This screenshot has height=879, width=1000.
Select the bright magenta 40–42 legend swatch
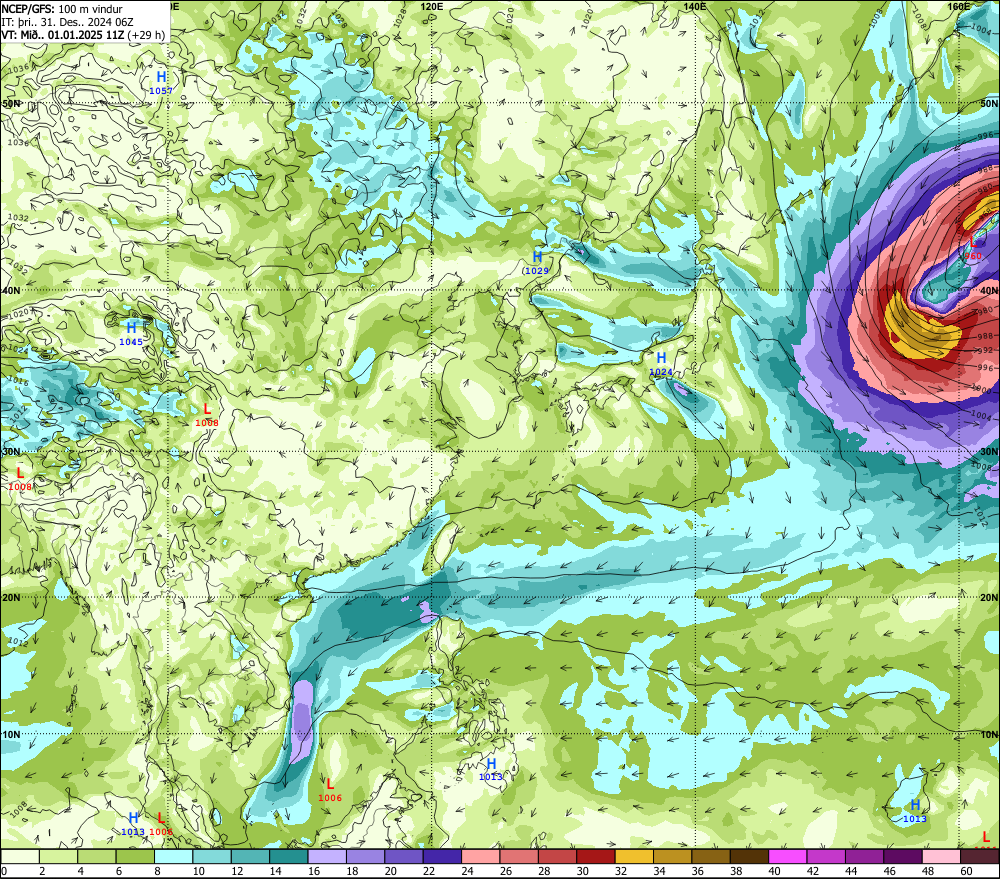(788, 856)
